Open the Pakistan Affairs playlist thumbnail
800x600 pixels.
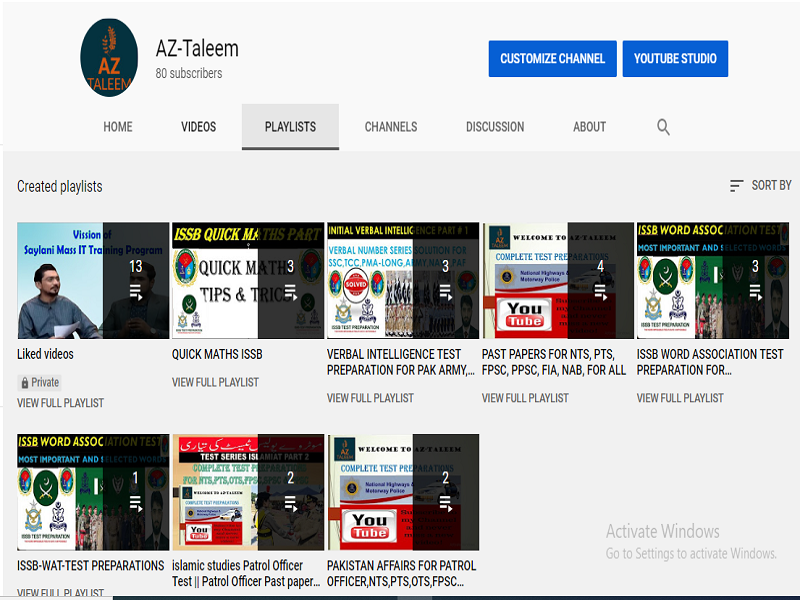(x=403, y=492)
